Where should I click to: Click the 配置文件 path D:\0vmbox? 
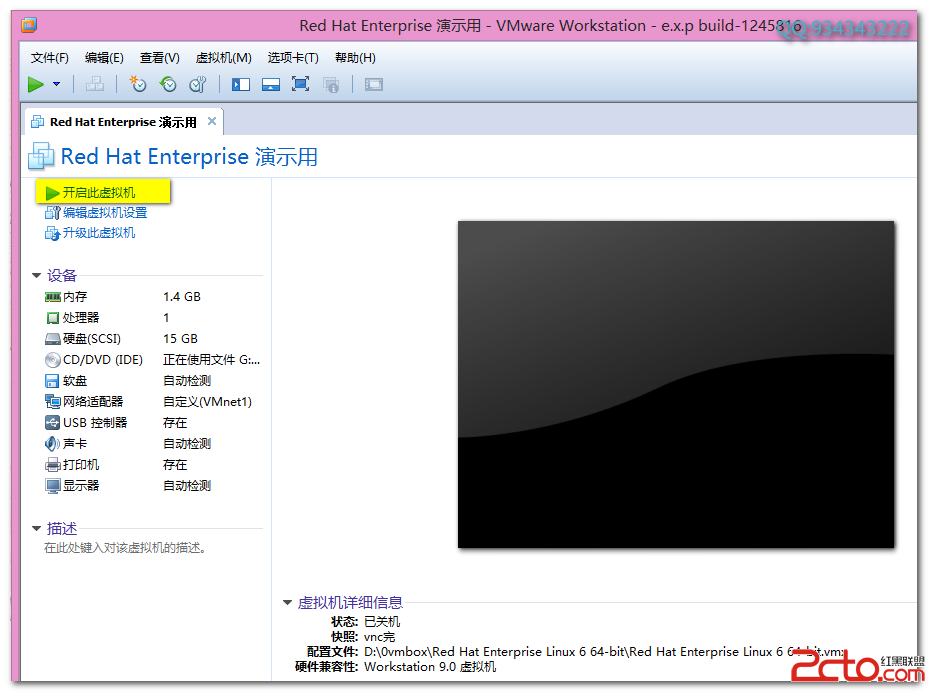(x=604, y=652)
